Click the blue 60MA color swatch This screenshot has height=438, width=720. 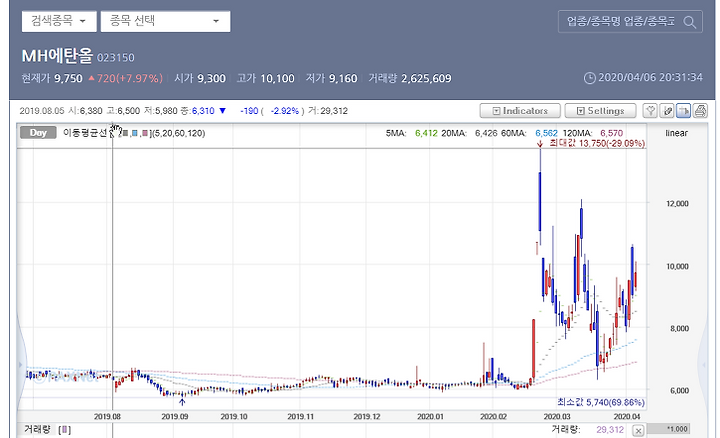point(135,133)
